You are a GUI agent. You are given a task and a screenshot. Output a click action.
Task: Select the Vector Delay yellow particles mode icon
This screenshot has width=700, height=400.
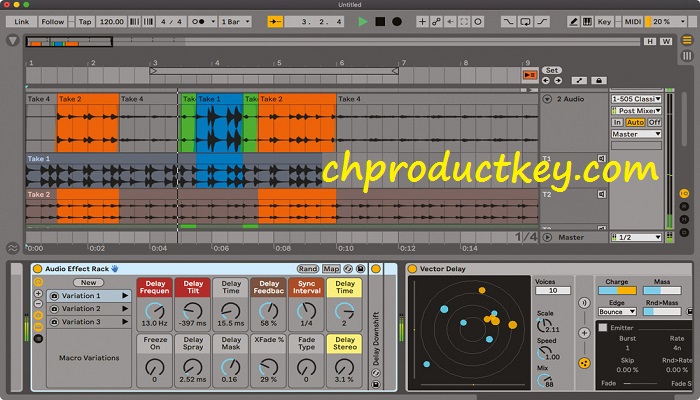pos(584,363)
